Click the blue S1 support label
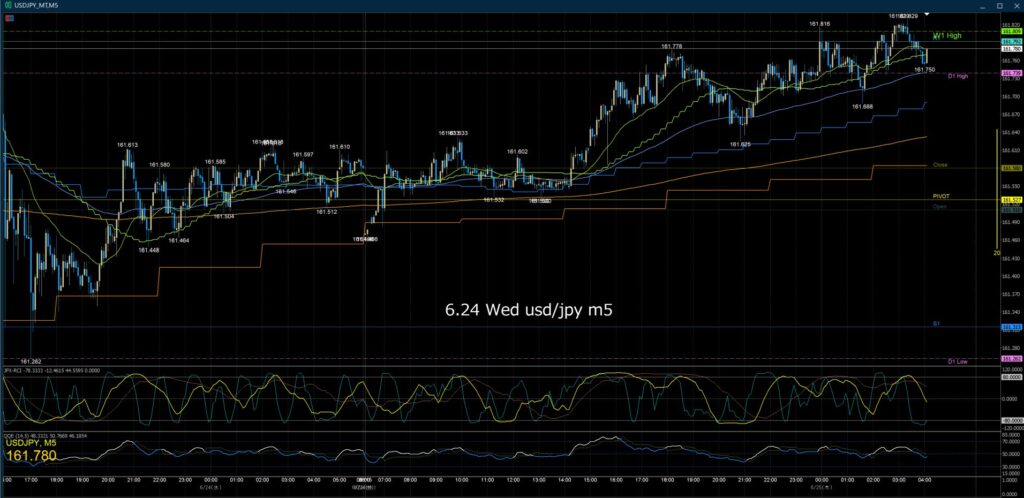The width and height of the screenshot is (1024, 498). (936, 323)
